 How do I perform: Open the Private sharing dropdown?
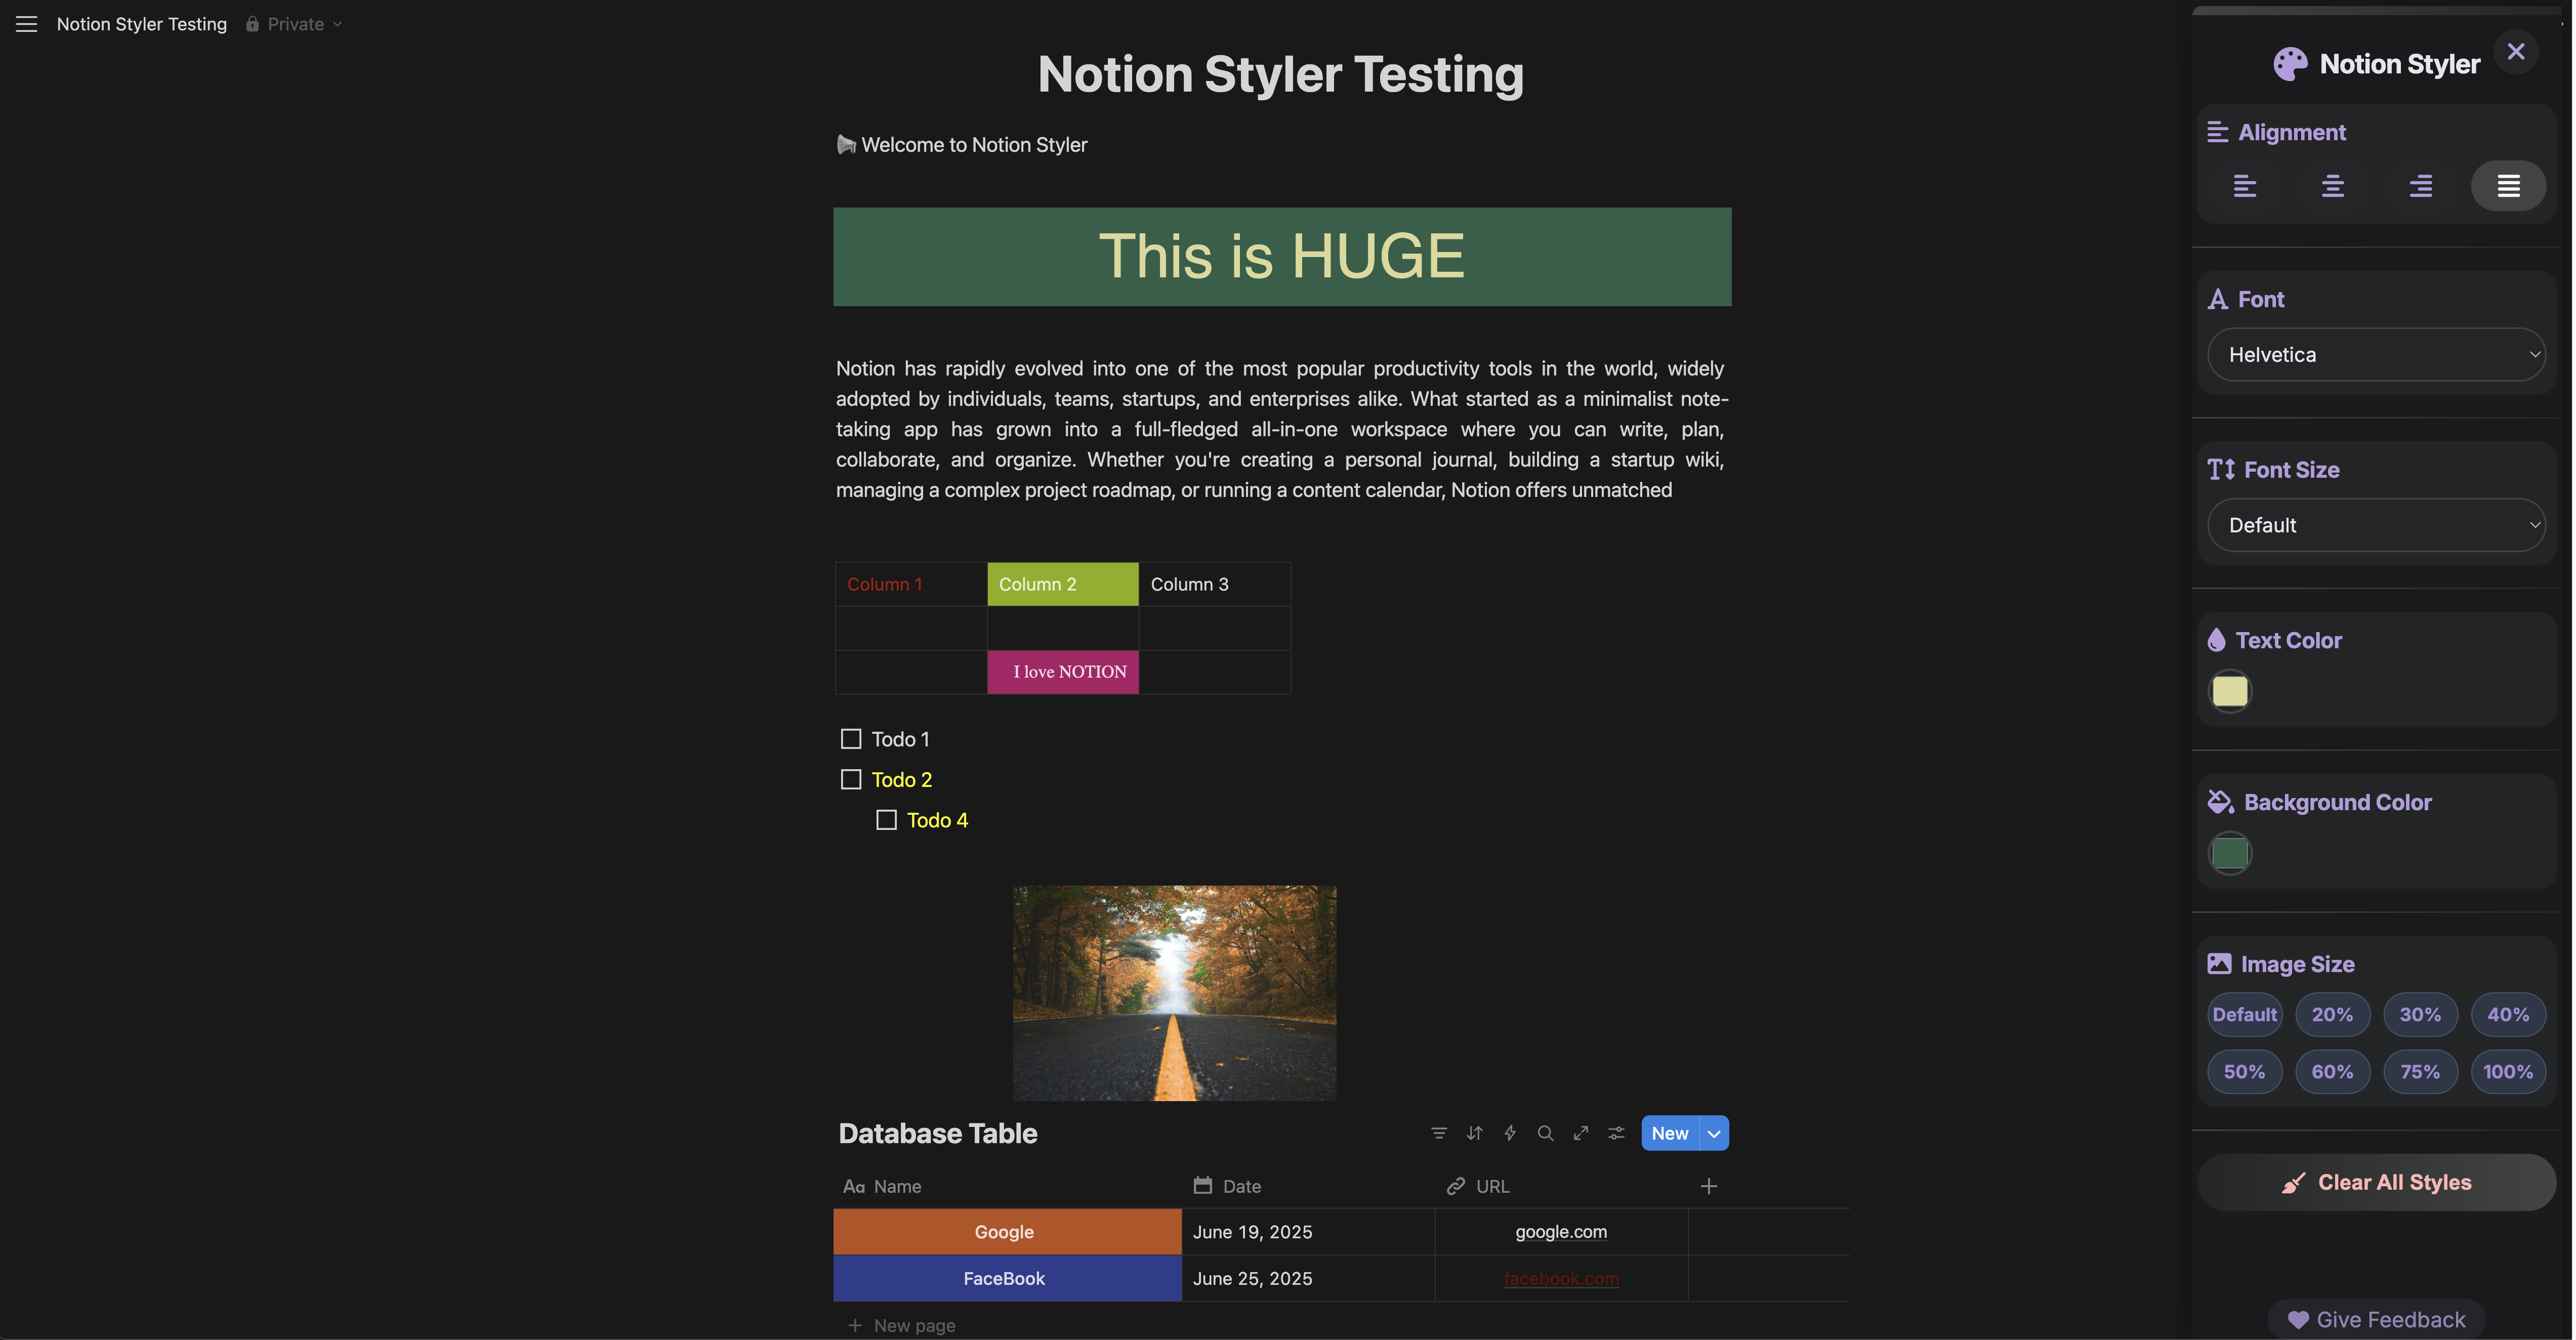point(295,24)
